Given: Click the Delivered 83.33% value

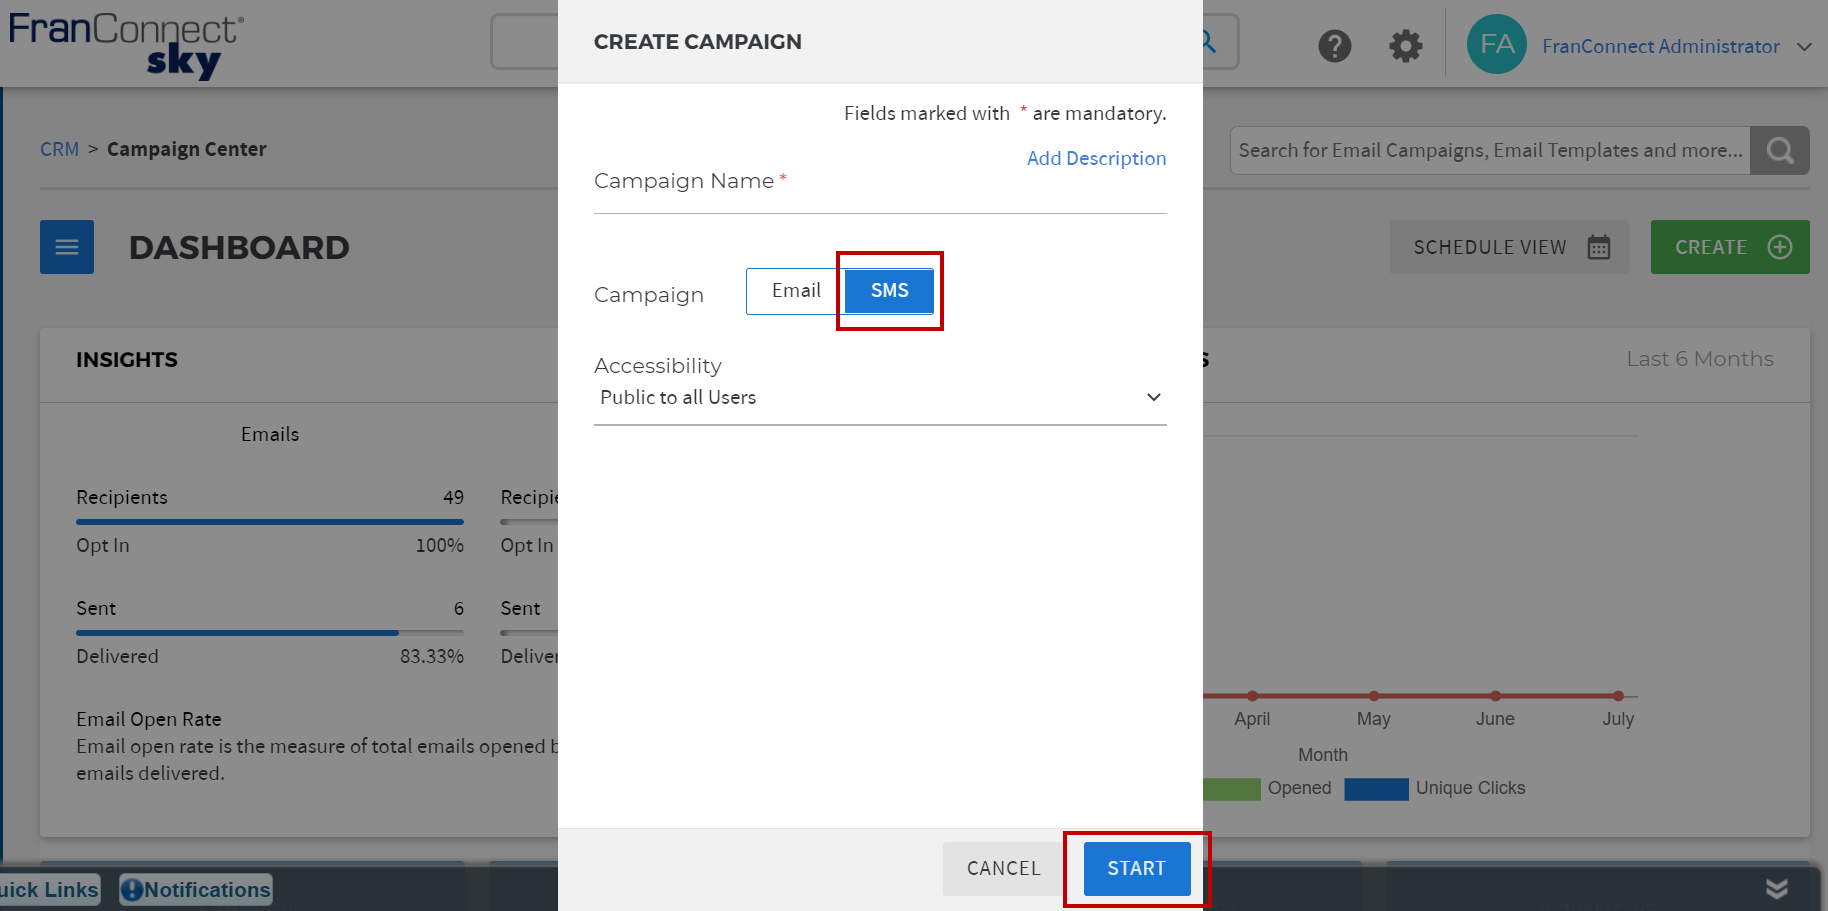Looking at the screenshot, I should pyautogui.click(x=432, y=656).
